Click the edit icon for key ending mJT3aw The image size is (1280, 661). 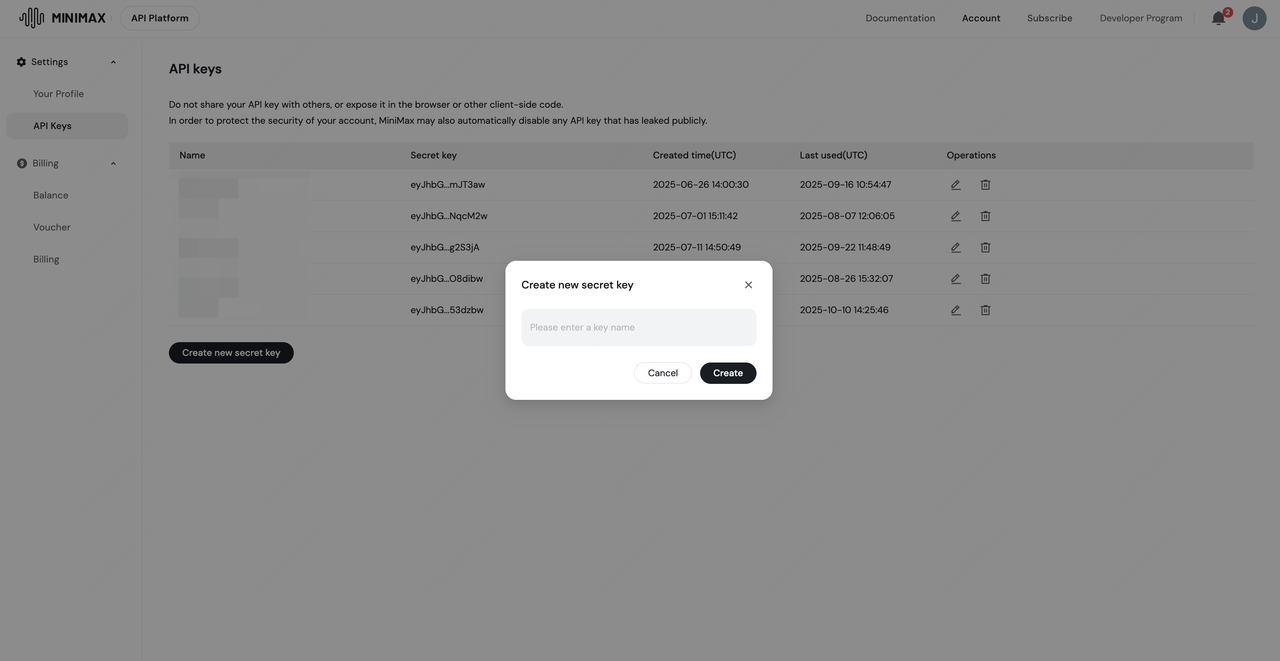[955, 185]
